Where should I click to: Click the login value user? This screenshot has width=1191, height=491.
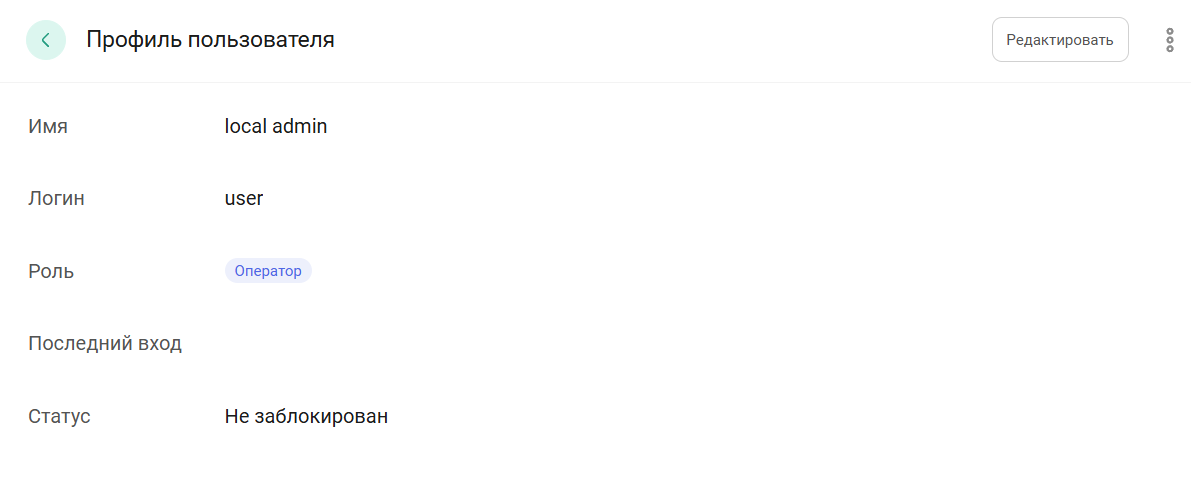coord(244,198)
